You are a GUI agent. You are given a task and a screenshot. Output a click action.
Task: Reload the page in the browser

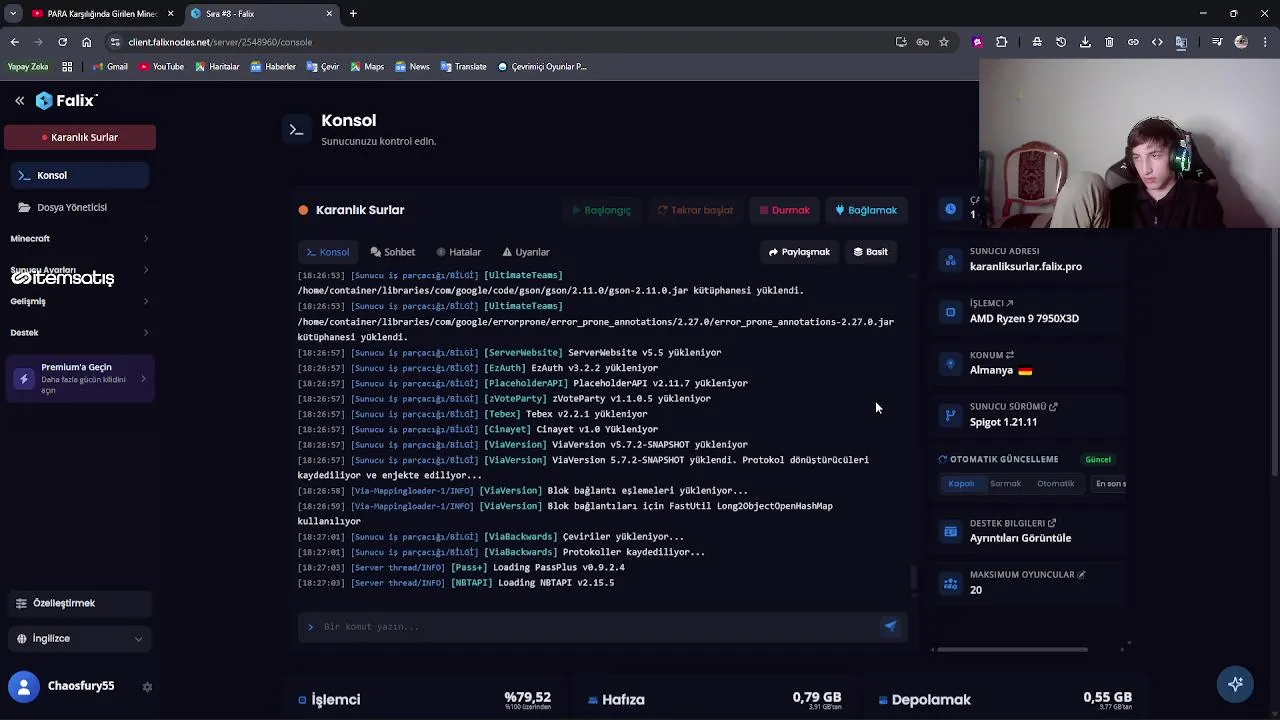coord(62,42)
